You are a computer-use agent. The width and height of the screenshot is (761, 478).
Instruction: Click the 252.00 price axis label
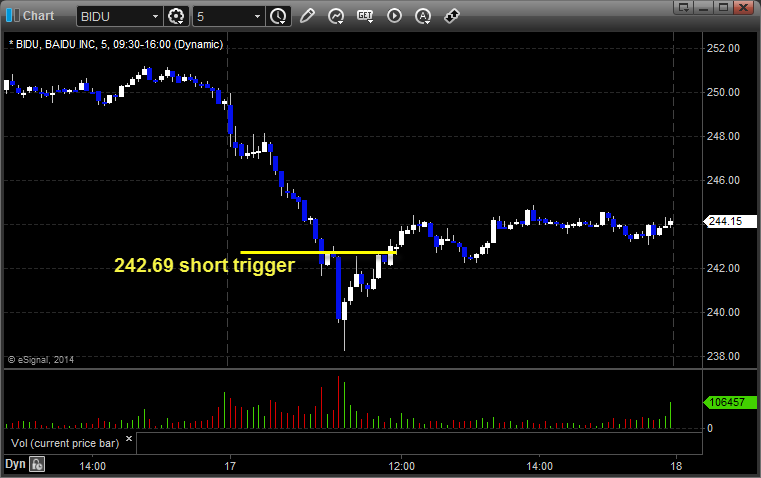tap(723, 48)
